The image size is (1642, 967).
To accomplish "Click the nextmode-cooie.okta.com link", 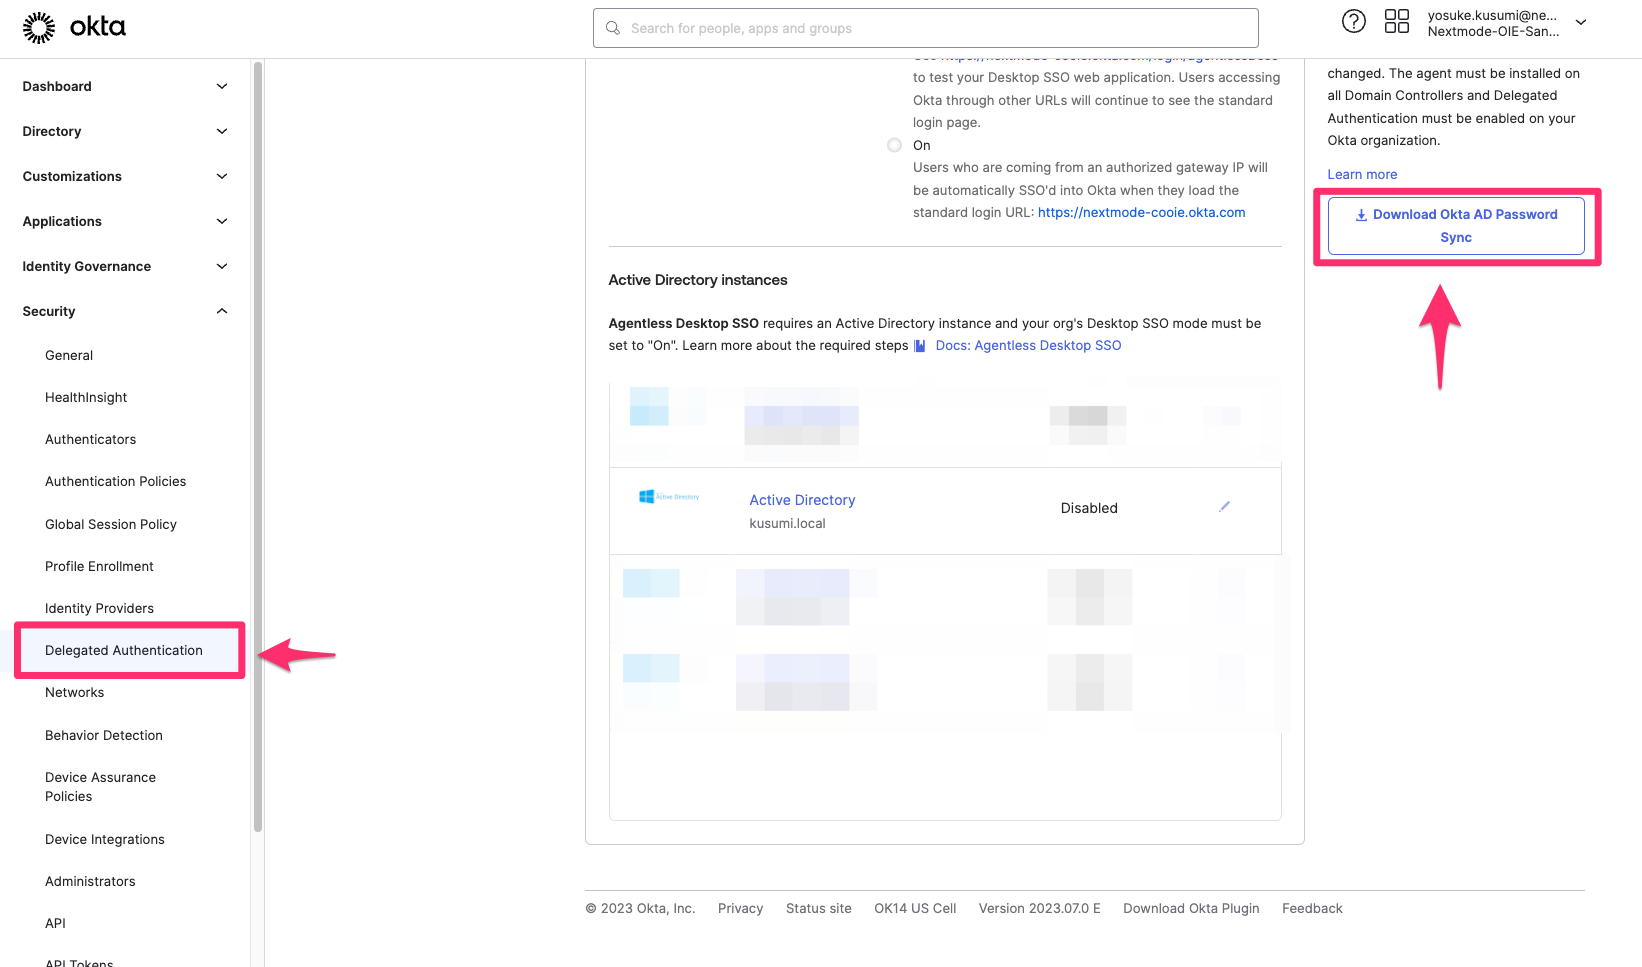I will click(x=1141, y=212).
